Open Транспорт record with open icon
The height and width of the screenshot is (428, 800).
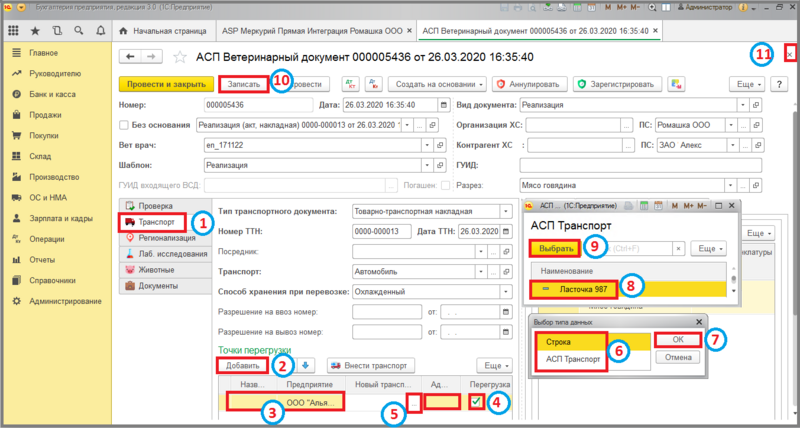[x=506, y=272]
